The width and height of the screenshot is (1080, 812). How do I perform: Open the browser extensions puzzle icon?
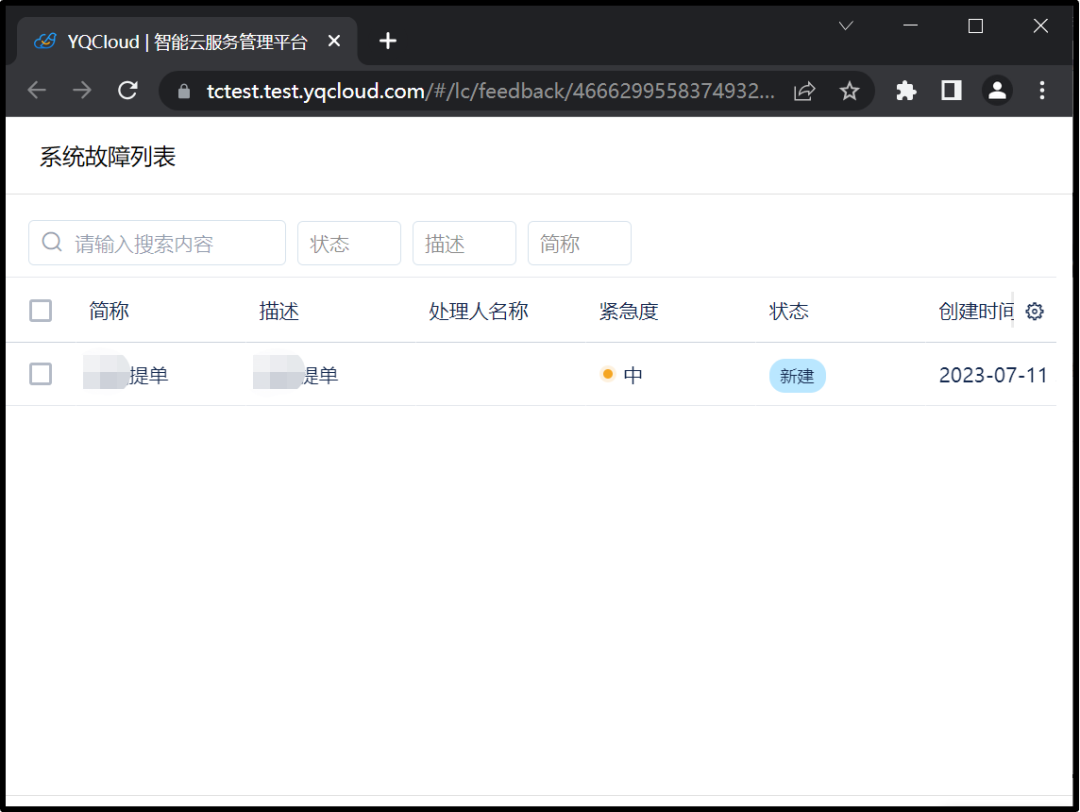point(906,91)
